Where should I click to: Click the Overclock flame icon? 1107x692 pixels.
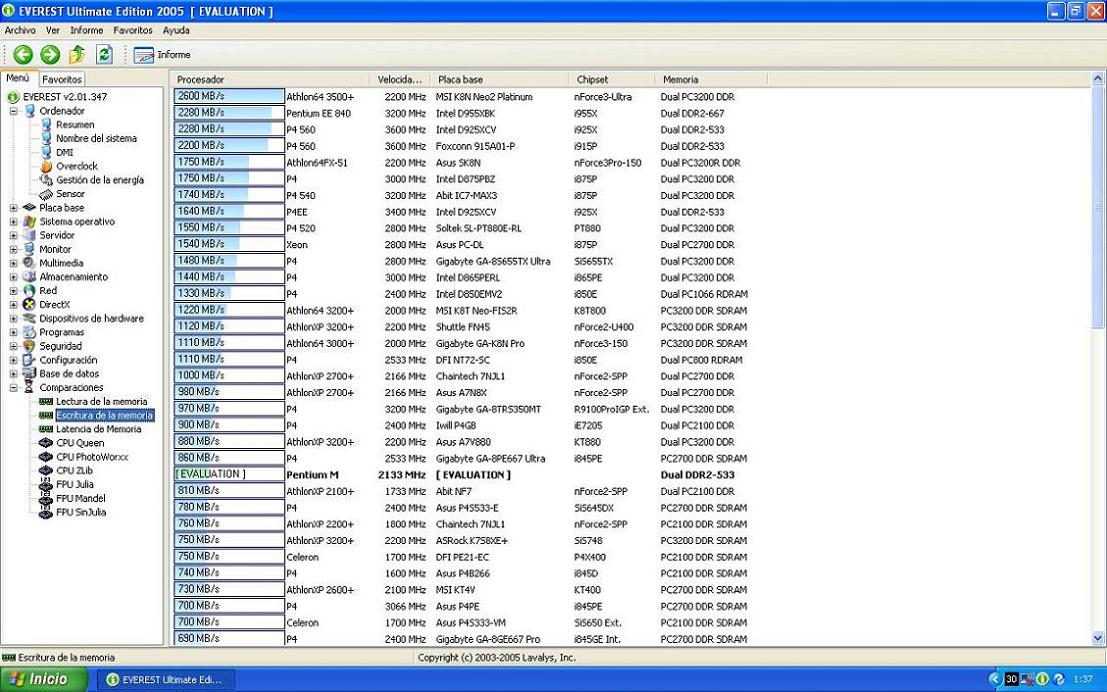pos(46,166)
